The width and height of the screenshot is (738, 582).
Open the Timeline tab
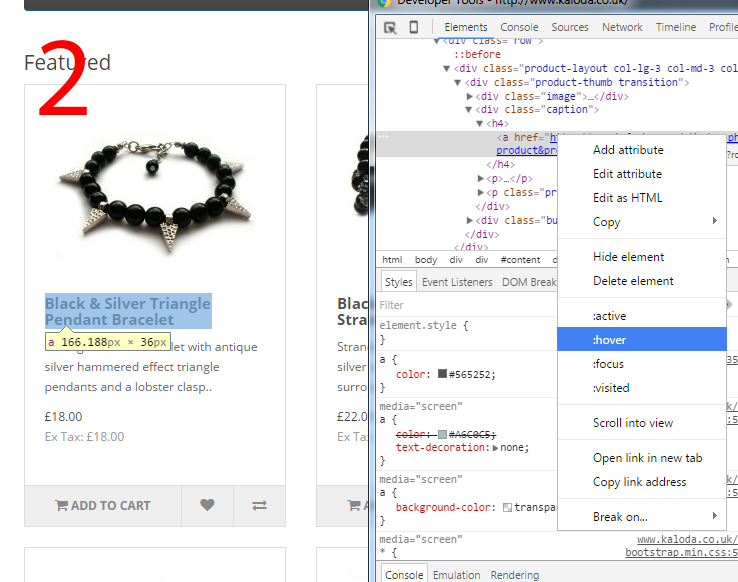coord(676,27)
